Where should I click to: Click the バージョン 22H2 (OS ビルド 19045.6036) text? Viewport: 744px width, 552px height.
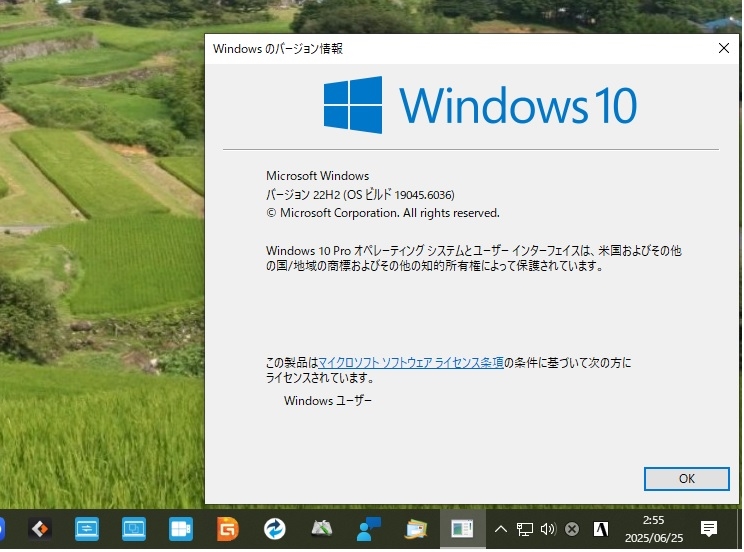coord(360,195)
